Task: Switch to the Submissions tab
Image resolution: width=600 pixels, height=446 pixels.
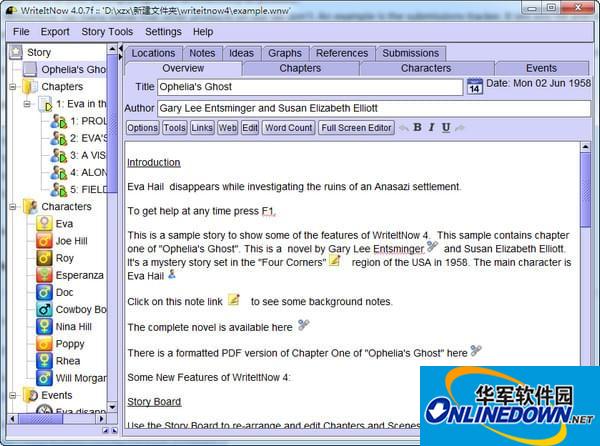Action: [411, 53]
